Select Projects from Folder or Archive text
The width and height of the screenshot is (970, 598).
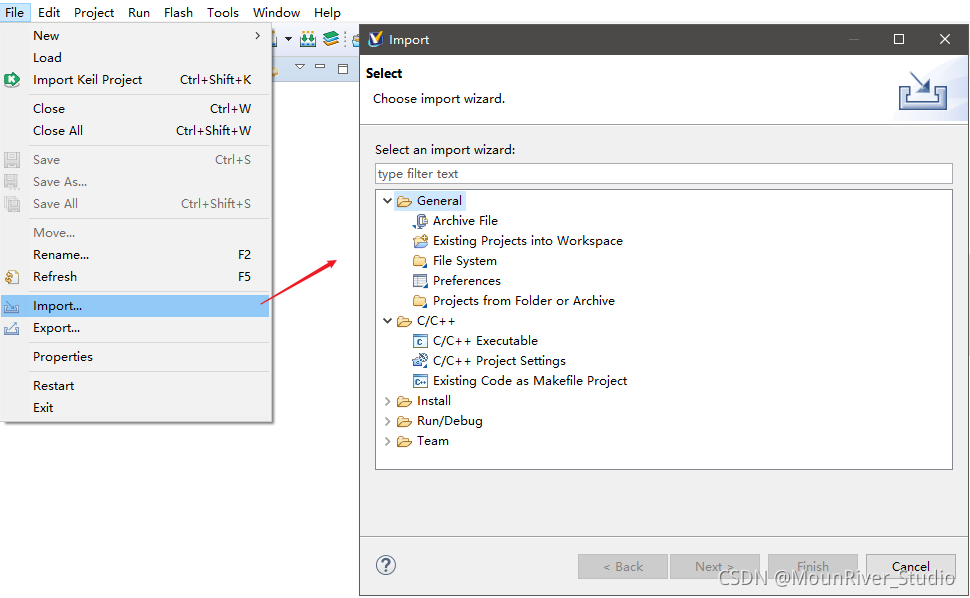(x=524, y=301)
